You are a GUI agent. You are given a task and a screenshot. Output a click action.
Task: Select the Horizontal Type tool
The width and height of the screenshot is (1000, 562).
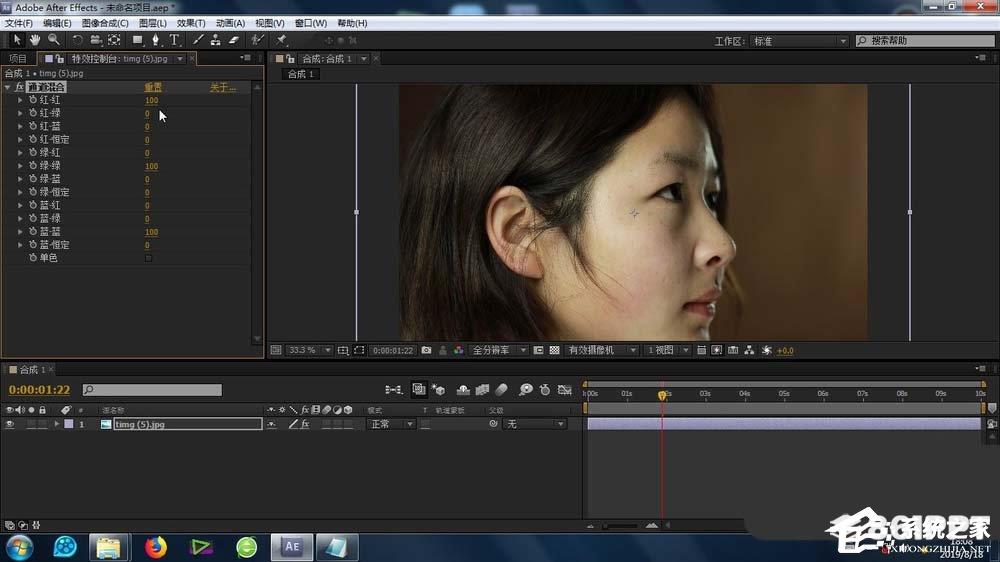click(x=174, y=40)
